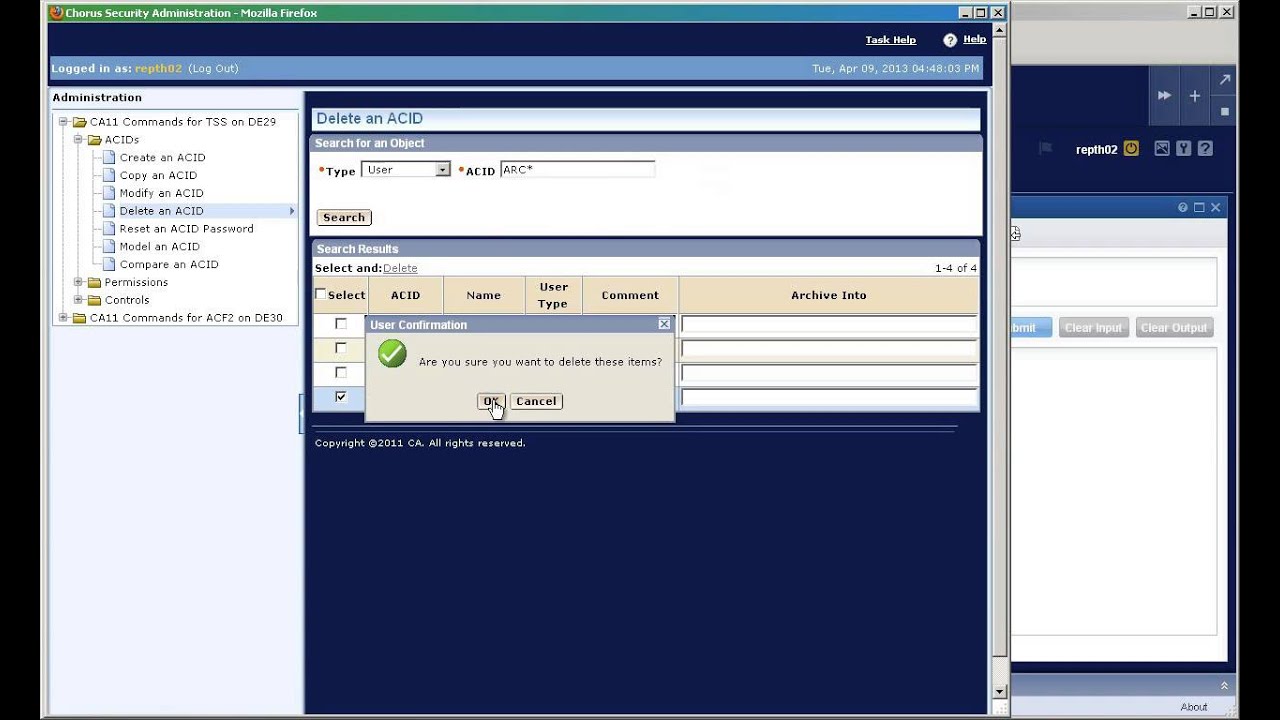Click the fast-forward arrows icon

point(1164,96)
